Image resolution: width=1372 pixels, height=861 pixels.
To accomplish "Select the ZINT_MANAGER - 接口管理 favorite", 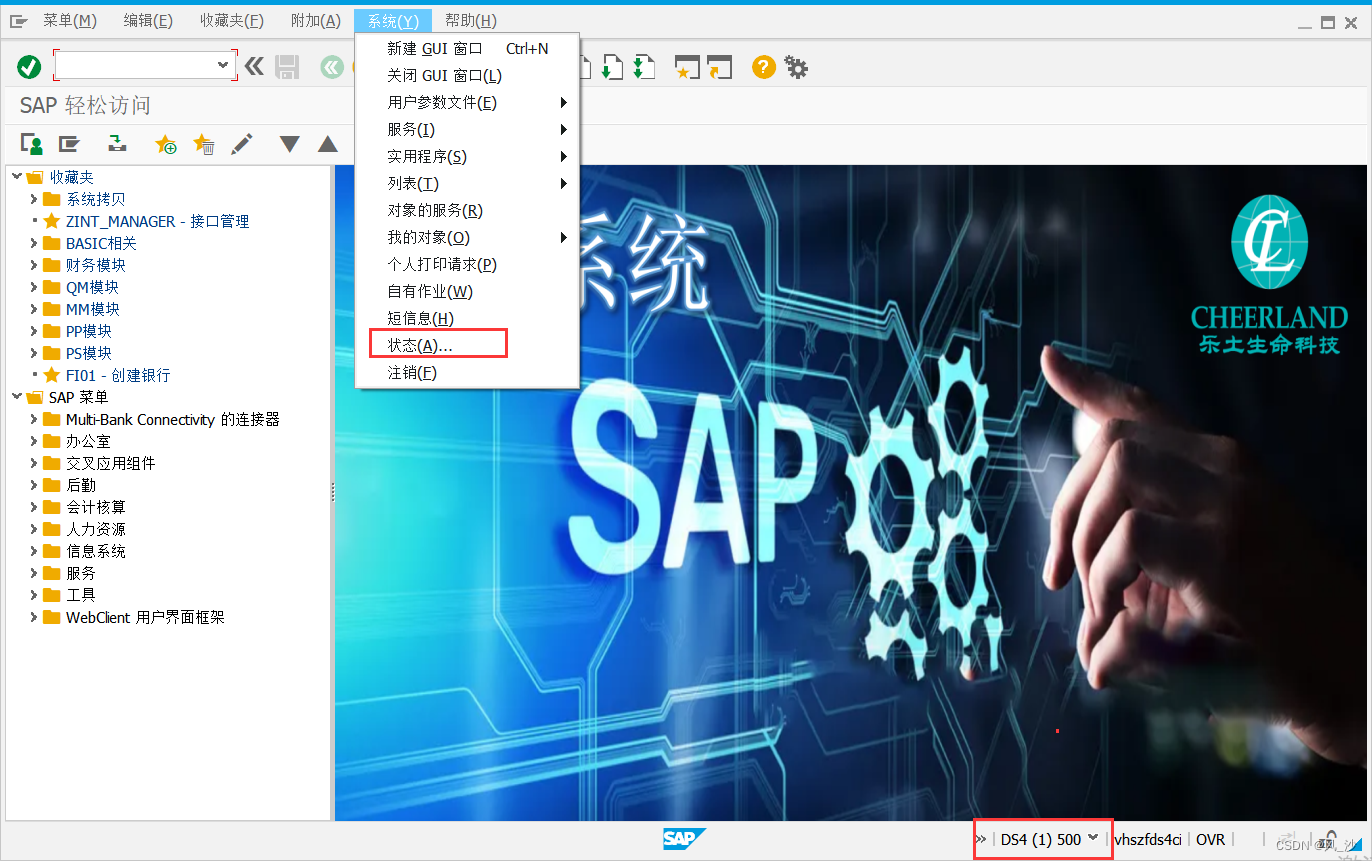I will pos(157,221).
